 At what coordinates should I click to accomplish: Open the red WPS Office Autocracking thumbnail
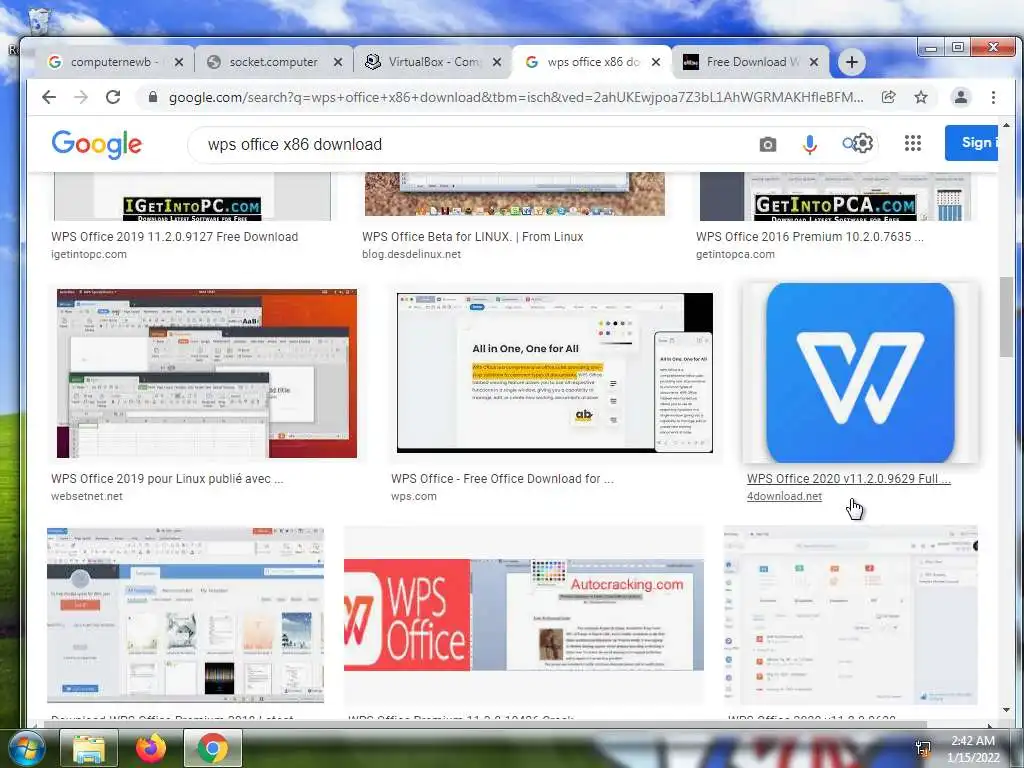pos(524,615)
